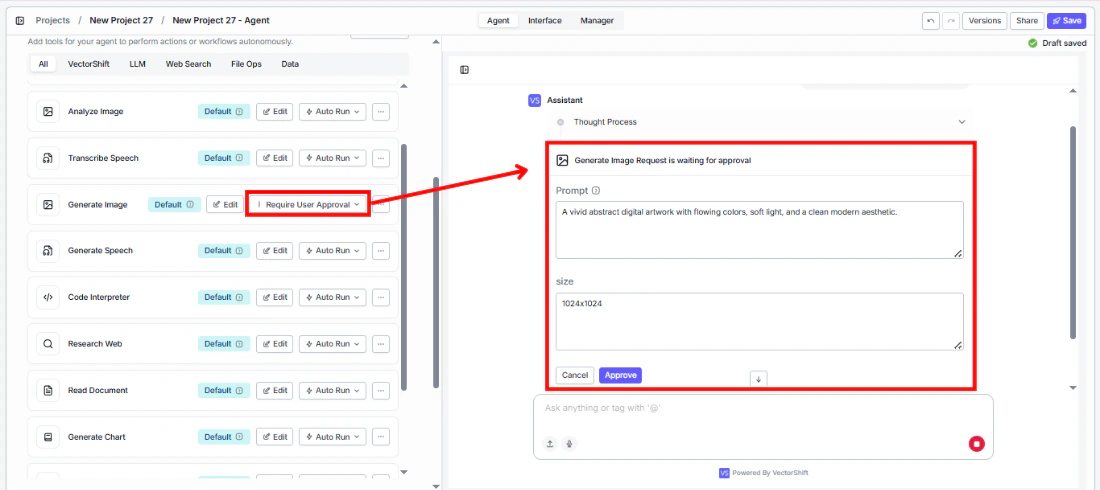
Task: Click the Generate Chart tool icon
Action: tap(48, 437)
